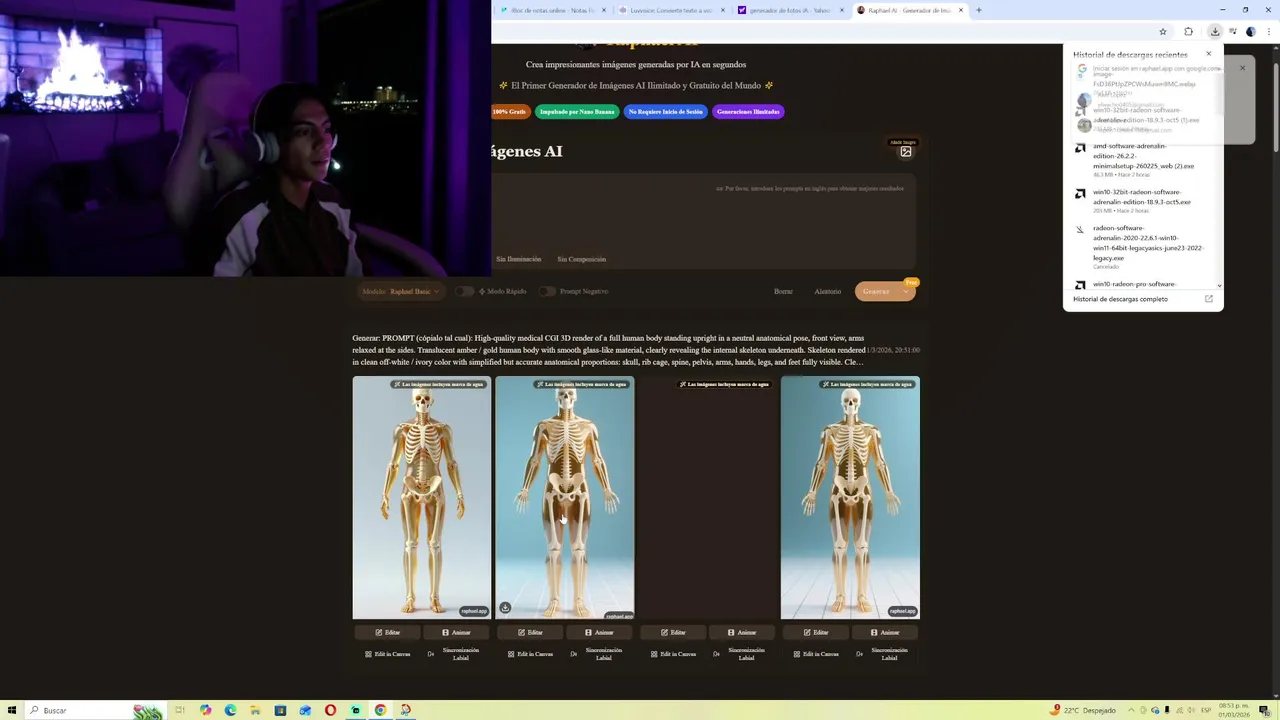
Task: Open Microsoft Edge from the taskbar
Action: tap(230, 710)
